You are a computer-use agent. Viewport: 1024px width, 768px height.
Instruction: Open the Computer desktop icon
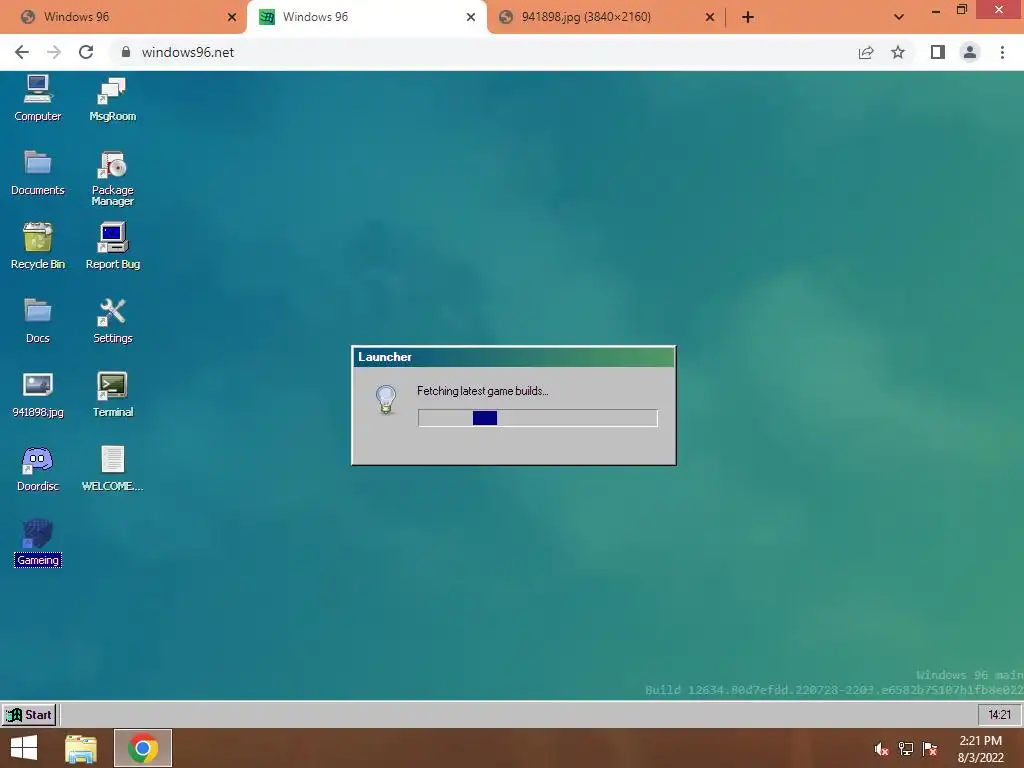(37, 98)
